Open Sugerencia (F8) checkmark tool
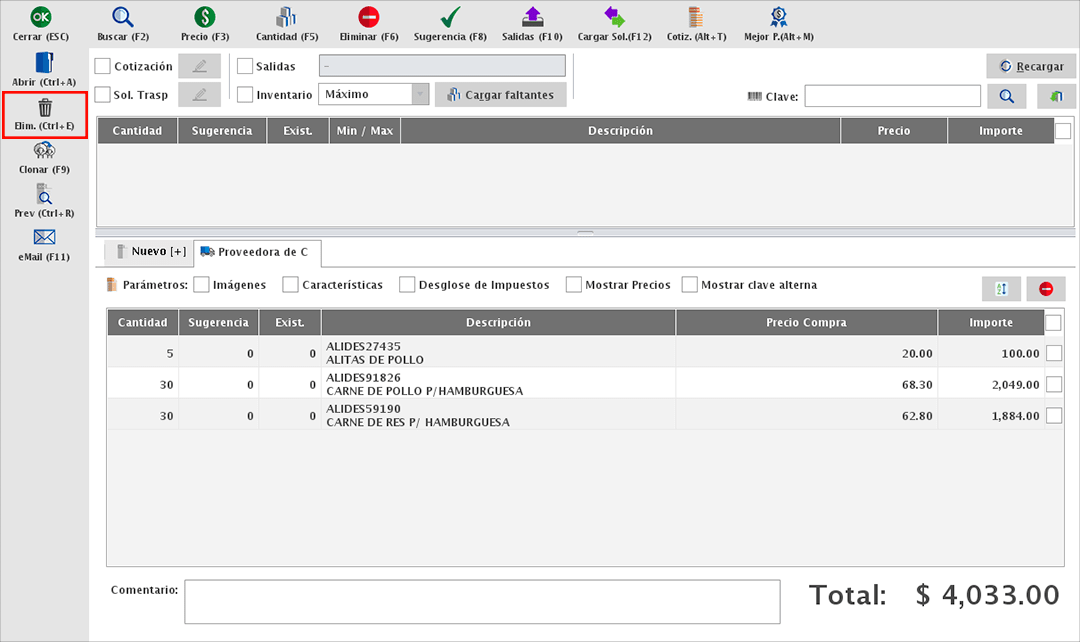 coord(450,17)
